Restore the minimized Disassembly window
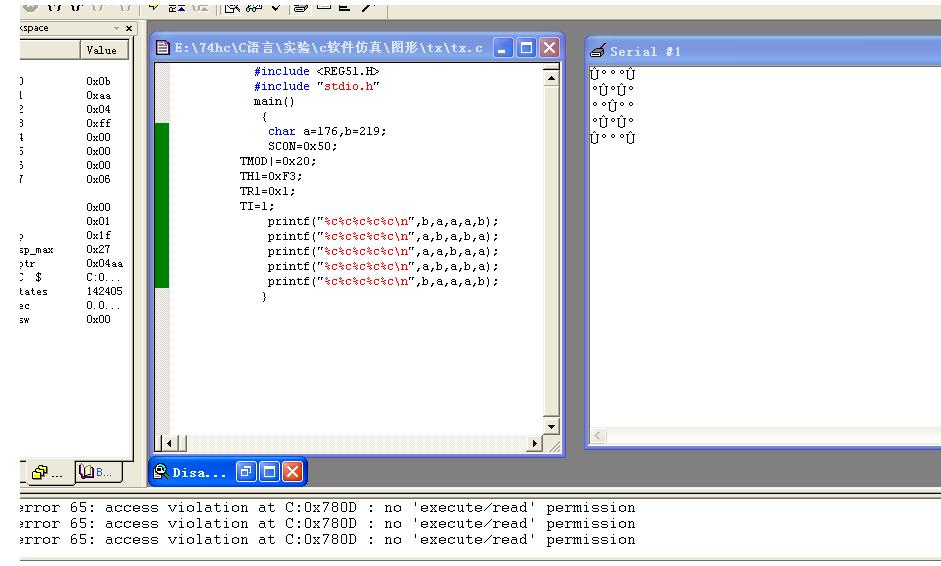Image resolution: width=941 pixels, height=566 pixels. (245, 472)
